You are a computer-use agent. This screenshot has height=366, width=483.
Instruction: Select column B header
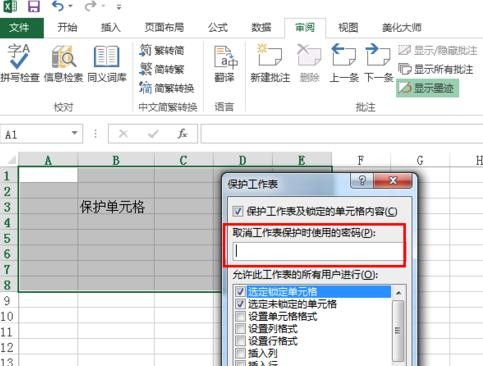coord(116,160)
